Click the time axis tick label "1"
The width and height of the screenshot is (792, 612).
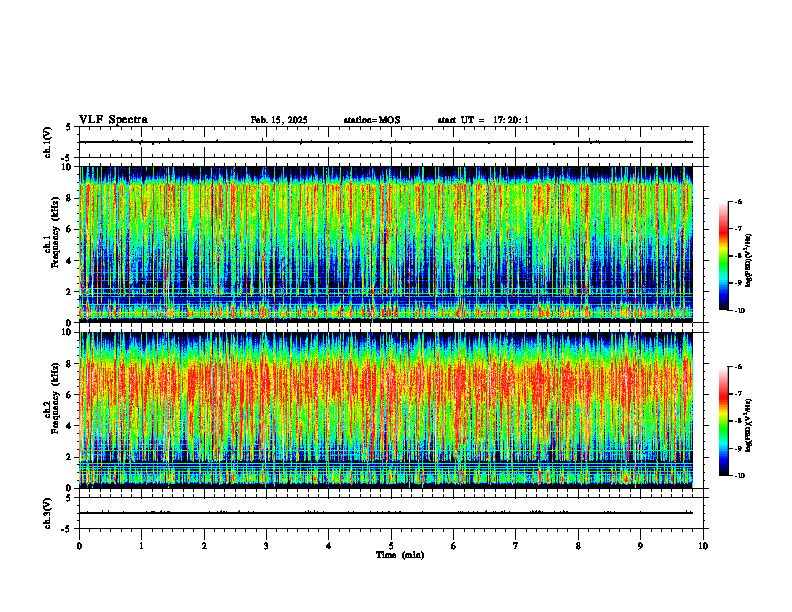point(141,546)
